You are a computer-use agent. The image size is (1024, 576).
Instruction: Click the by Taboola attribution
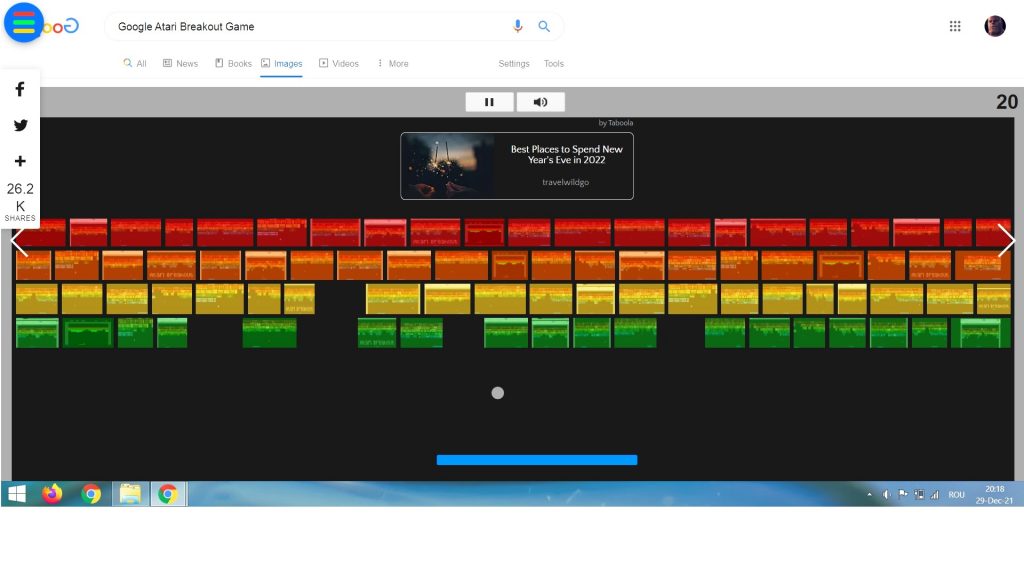coord(616,123)
